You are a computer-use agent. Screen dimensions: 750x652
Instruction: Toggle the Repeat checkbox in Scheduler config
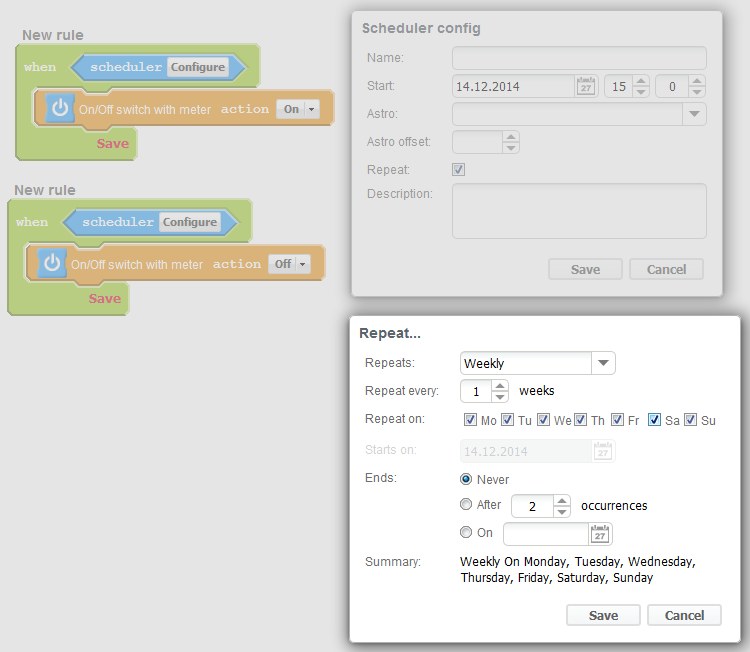click(x=459, y=170)
